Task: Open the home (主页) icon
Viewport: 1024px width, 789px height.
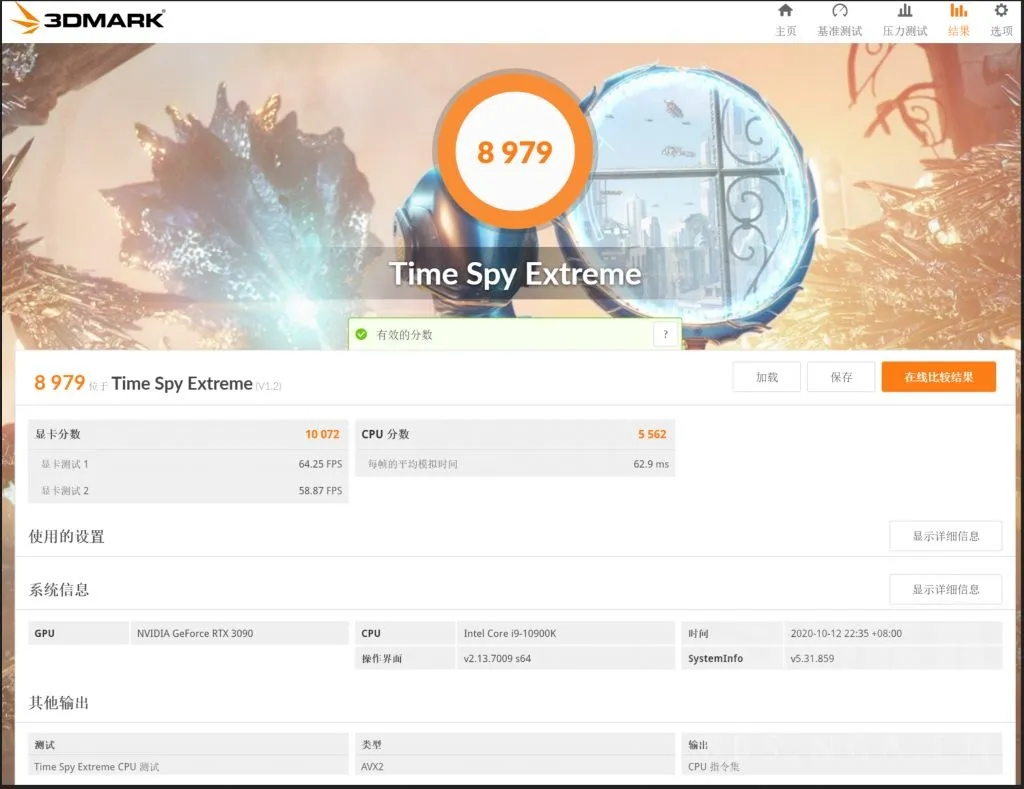Action: coord(786,10)
